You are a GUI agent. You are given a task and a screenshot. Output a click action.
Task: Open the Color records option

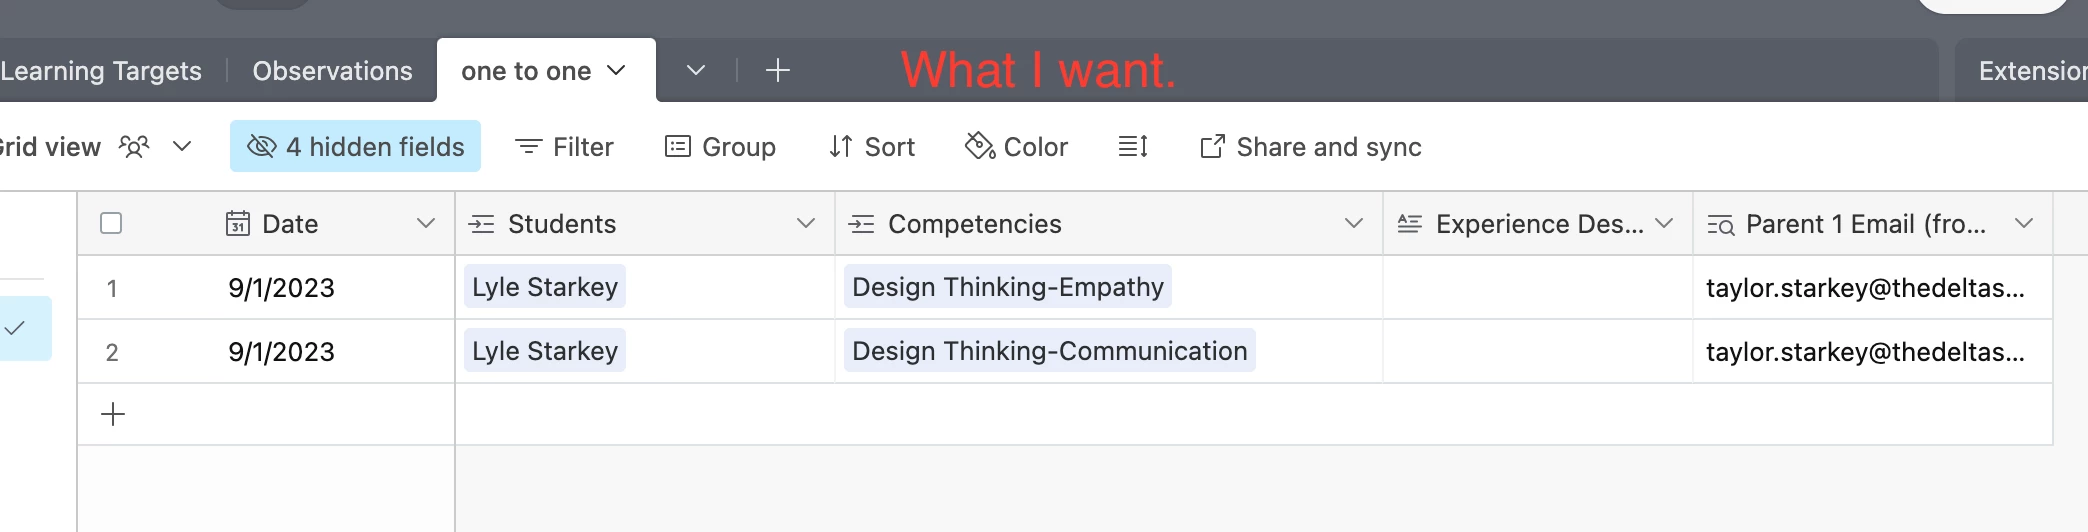point(1016,147)
